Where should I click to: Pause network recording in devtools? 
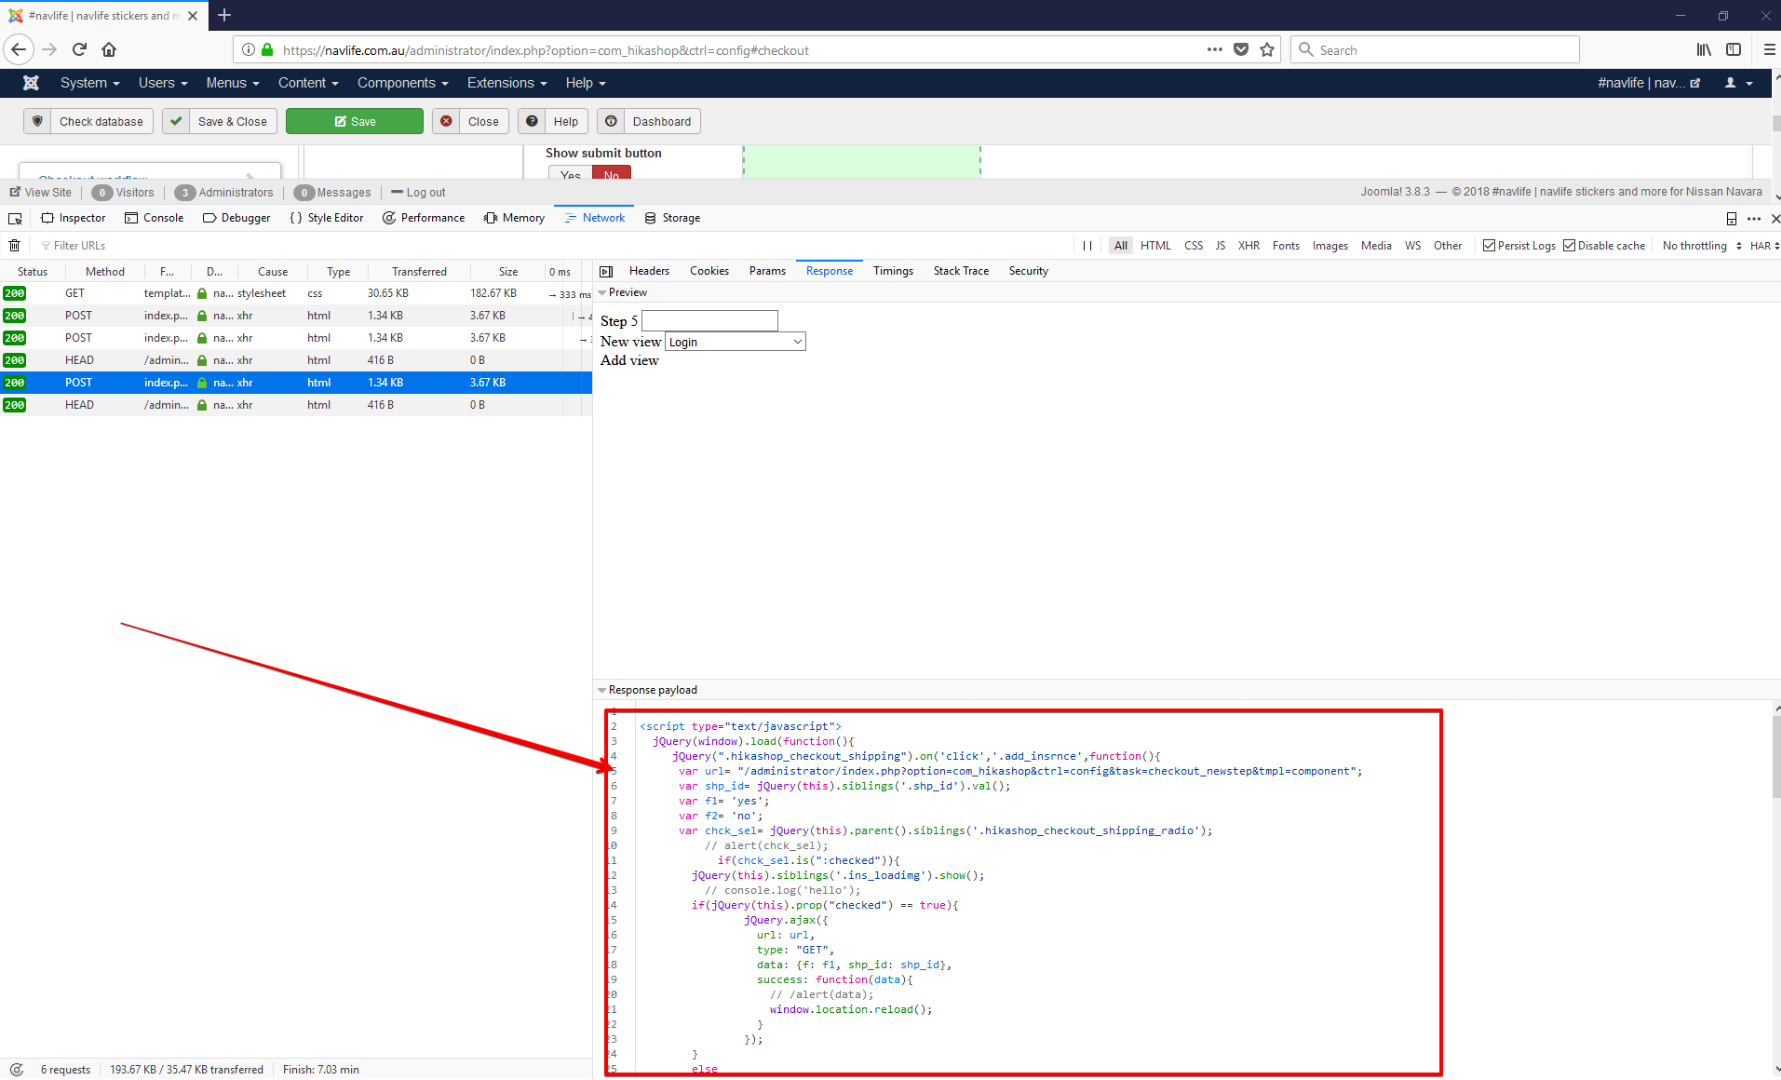point(1087,246)
